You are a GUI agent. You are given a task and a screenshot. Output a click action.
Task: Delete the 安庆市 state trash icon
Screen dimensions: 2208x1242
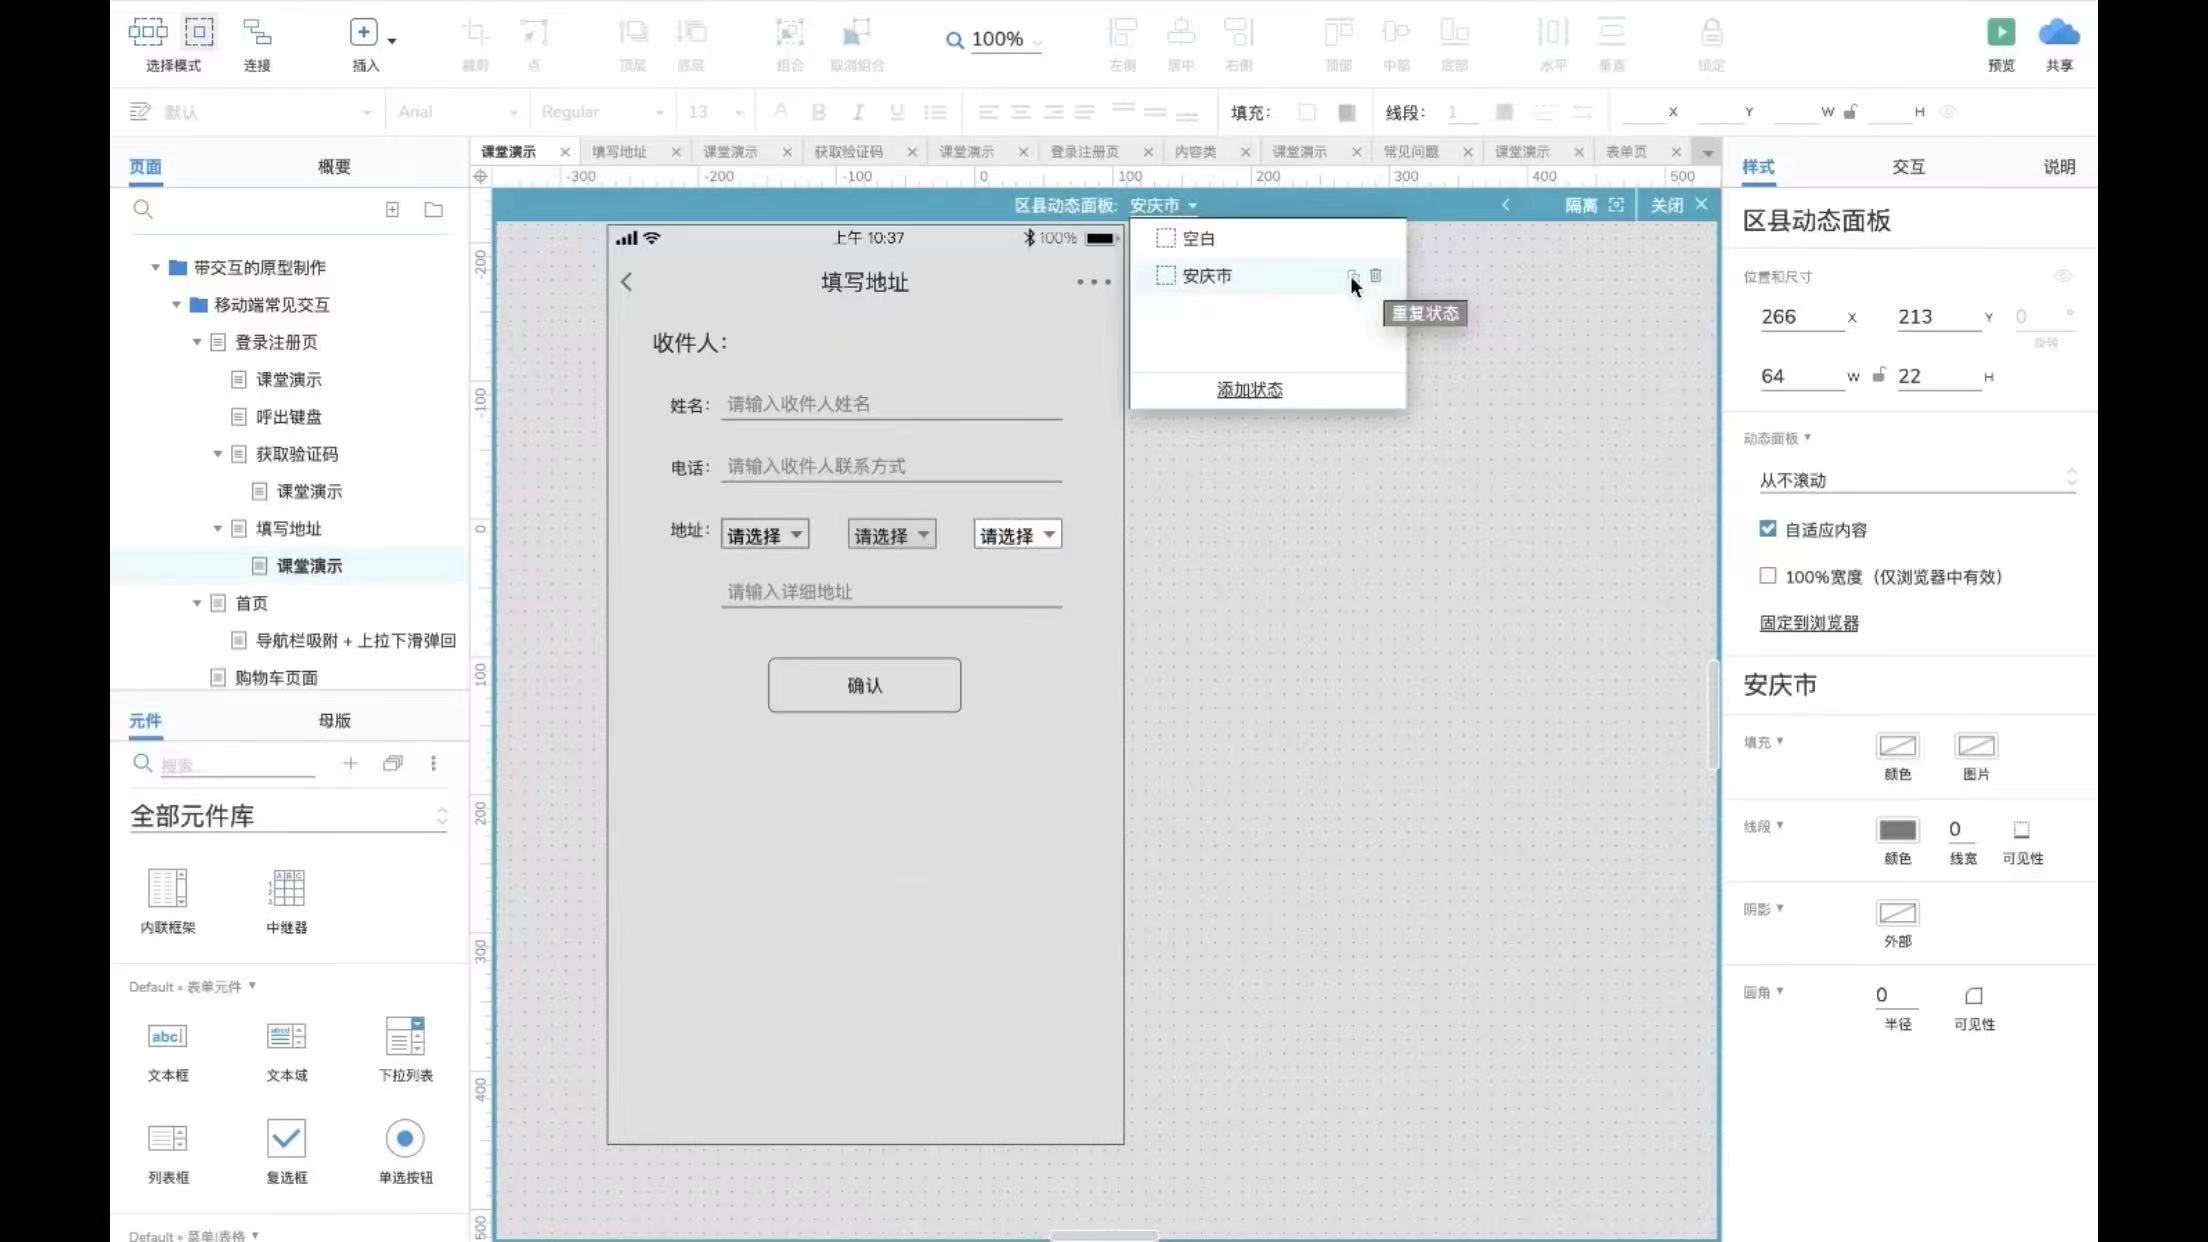pyautogui.click(x=1376, y=275)
